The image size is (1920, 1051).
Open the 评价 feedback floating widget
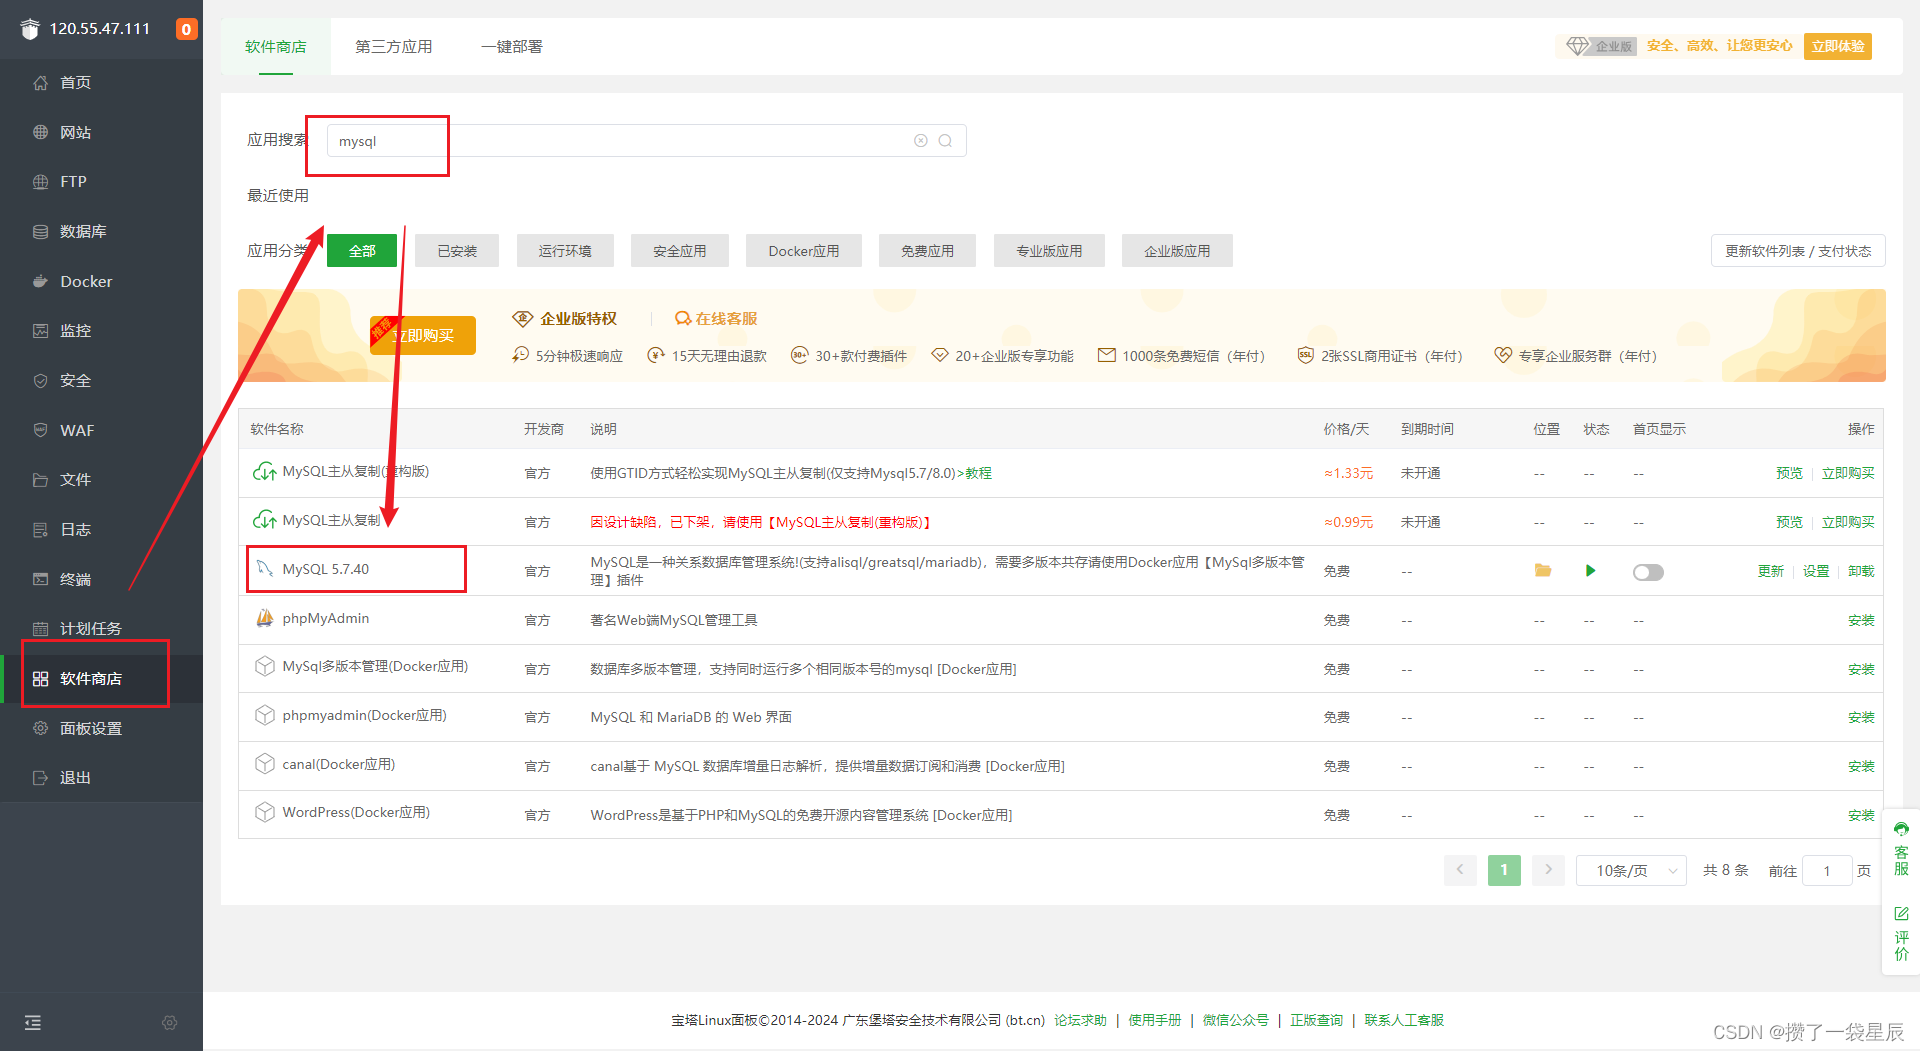click(1901, 933)
